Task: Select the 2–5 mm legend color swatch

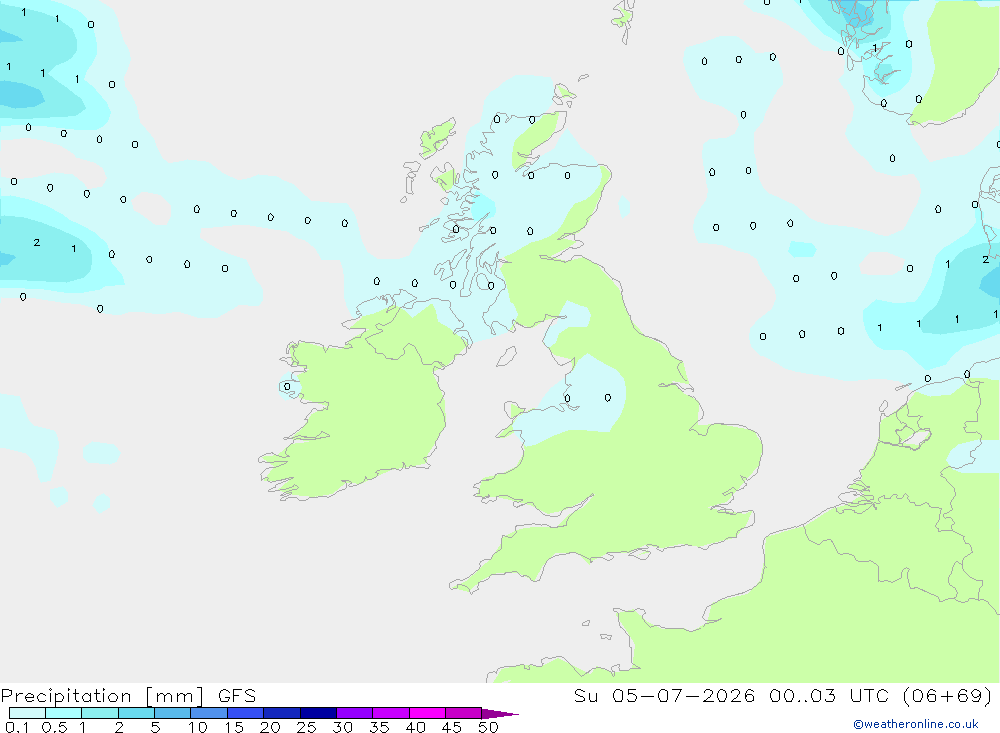Action: click(136, 713)
